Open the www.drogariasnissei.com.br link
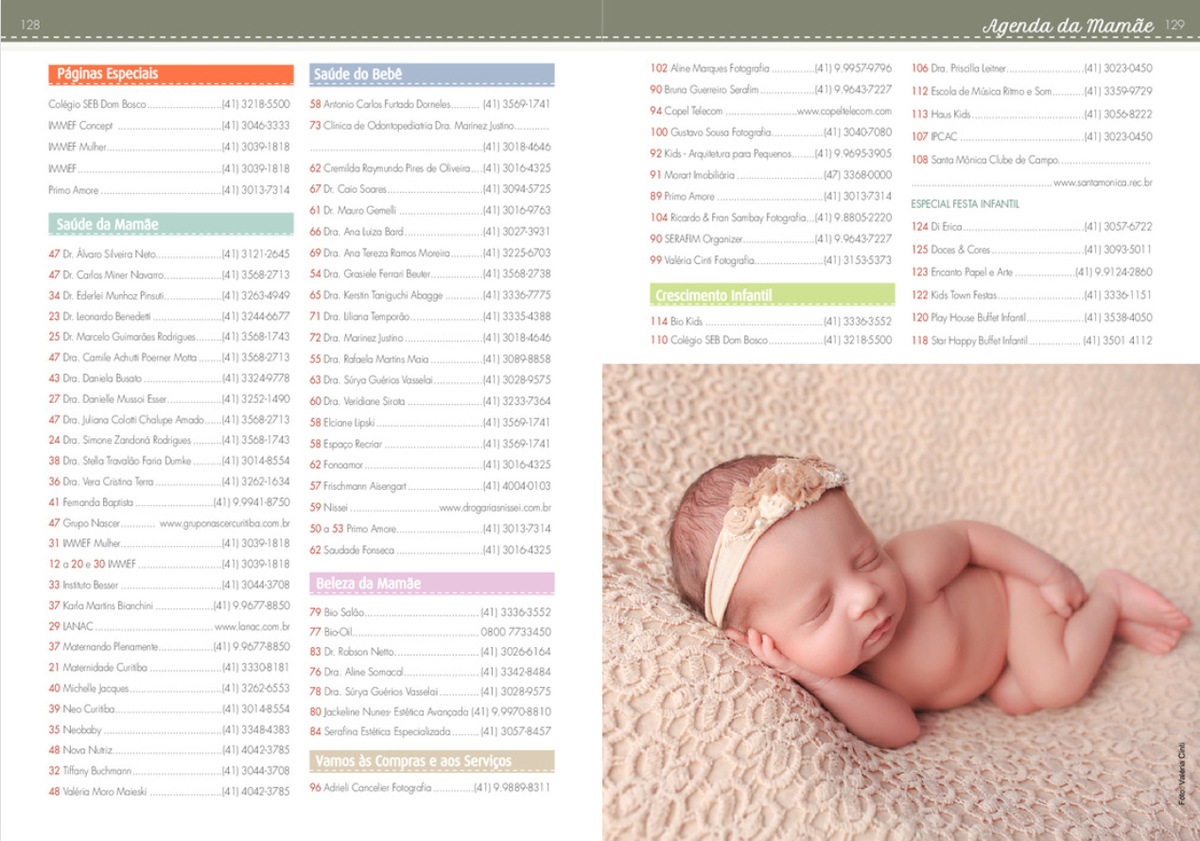This screenshot has height=841, width=1200. click(x=495, y=508)
